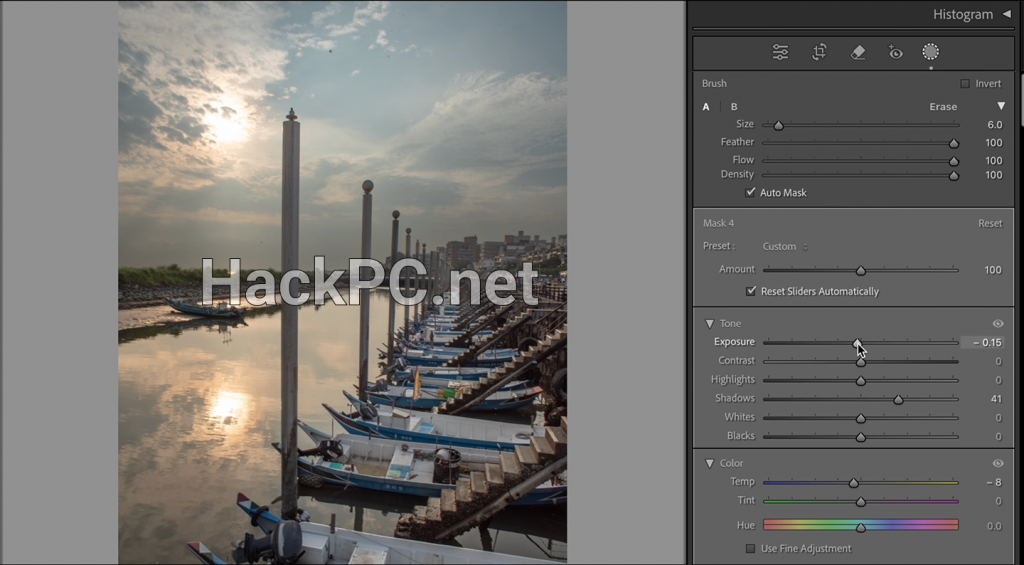Select brush A
Viewport: 1024px width, 565px height.
[706, 106]
